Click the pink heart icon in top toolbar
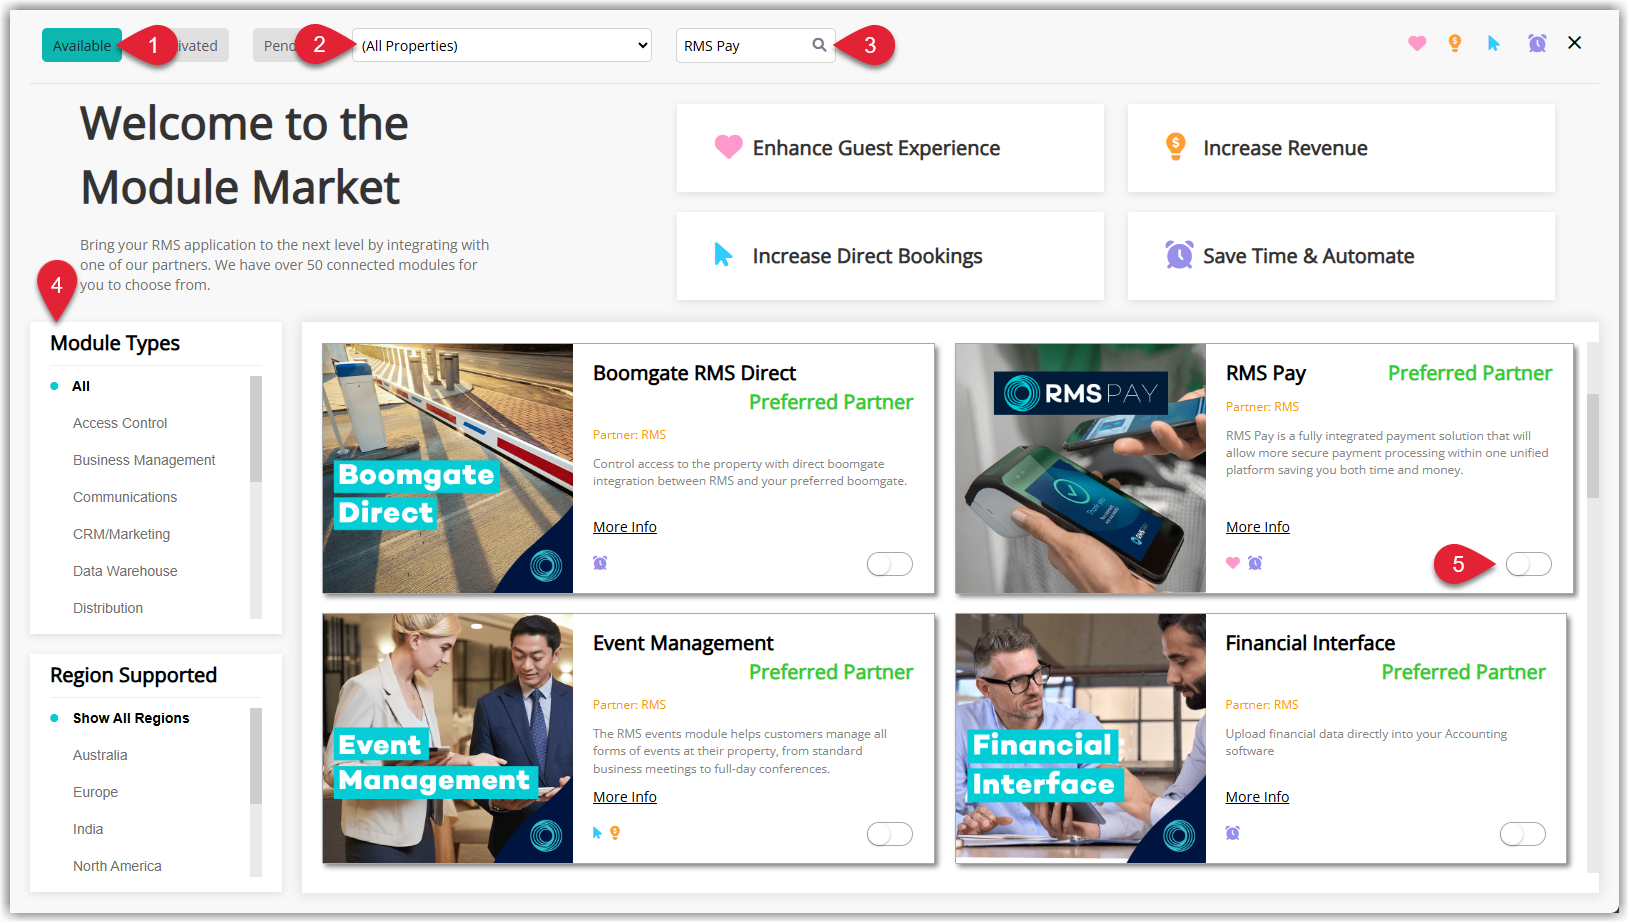Image resolution: width=1629 pixels, height=923 pixels. (x=1417, y=43)
